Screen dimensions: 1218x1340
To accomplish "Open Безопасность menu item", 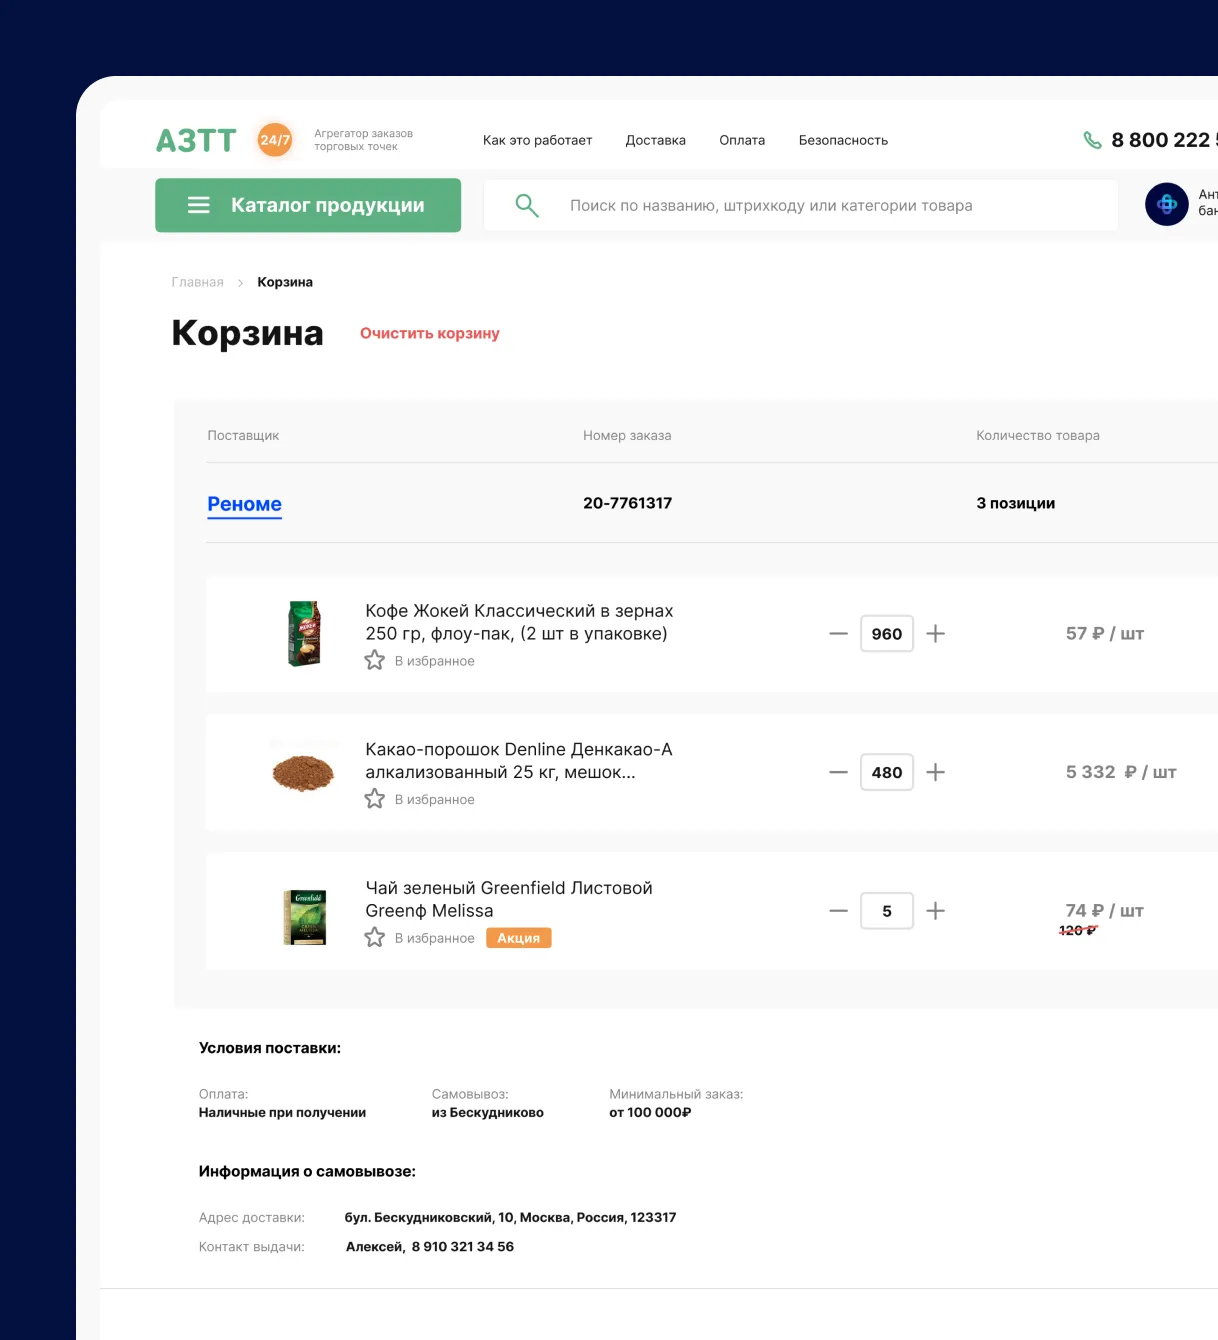I will (843, 140).
